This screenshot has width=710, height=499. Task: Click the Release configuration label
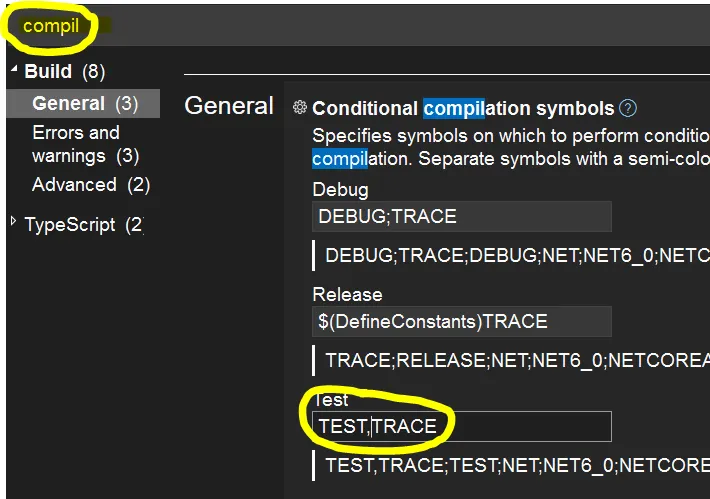click(347, 294)
